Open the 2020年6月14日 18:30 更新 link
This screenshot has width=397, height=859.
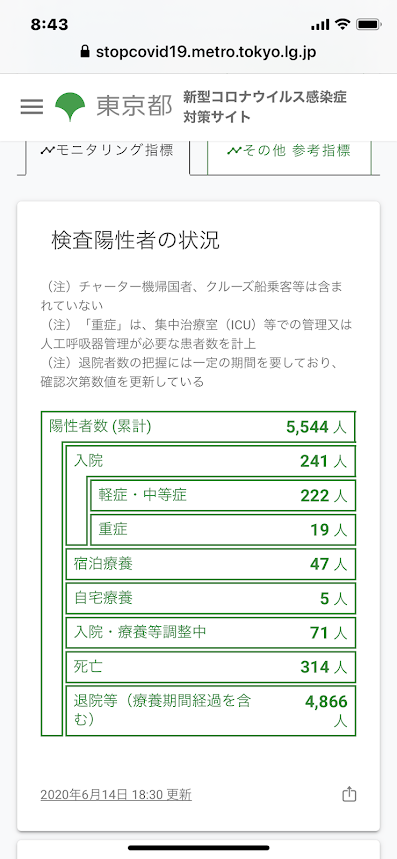point(116,795)
